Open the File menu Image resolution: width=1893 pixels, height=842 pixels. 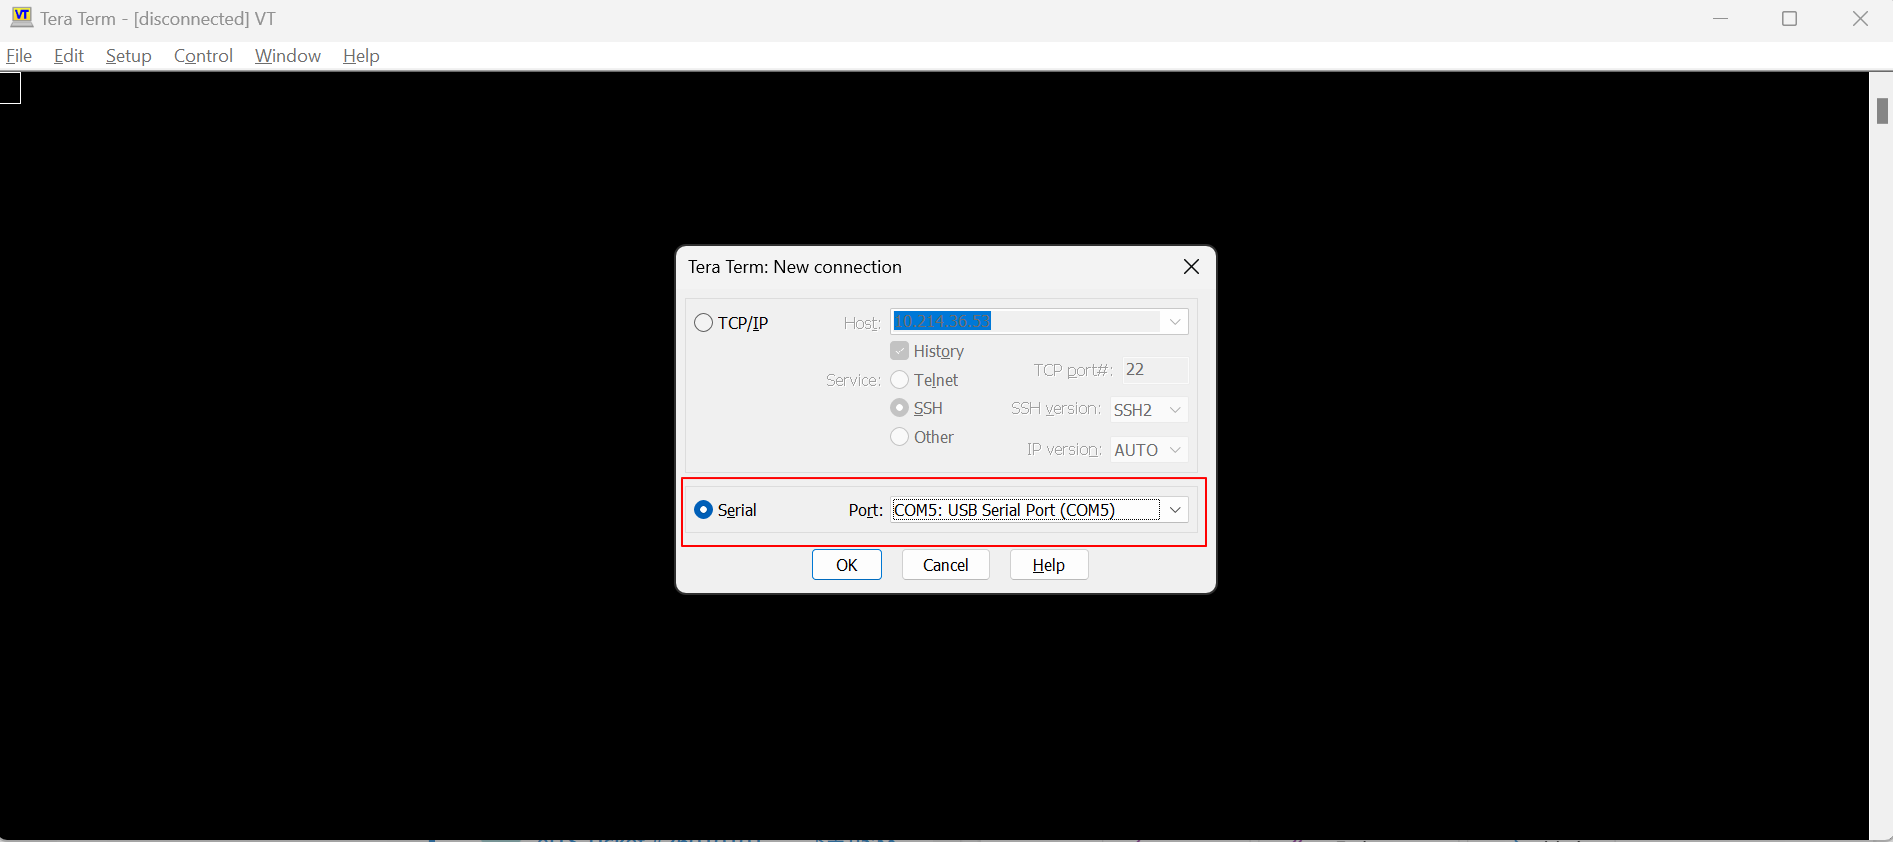click(19, 56)
